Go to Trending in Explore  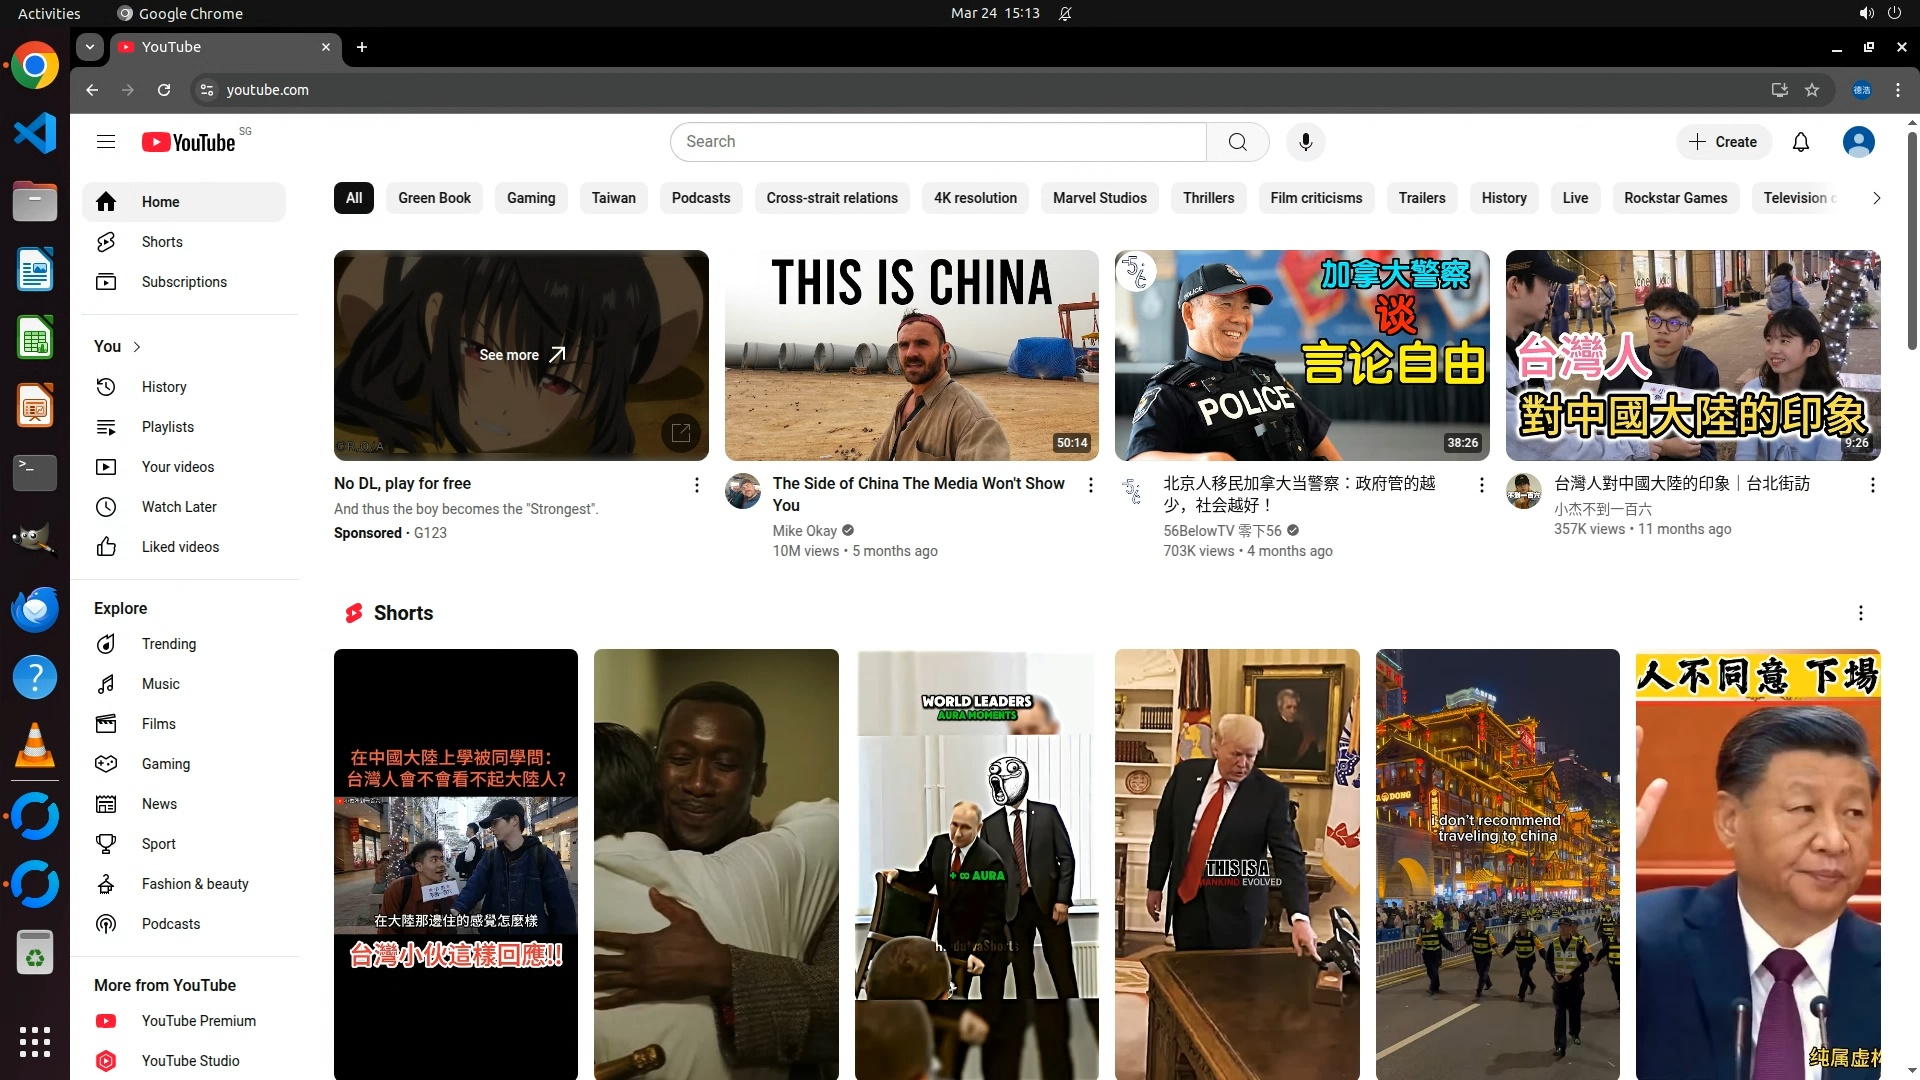[x=168, y=644]
